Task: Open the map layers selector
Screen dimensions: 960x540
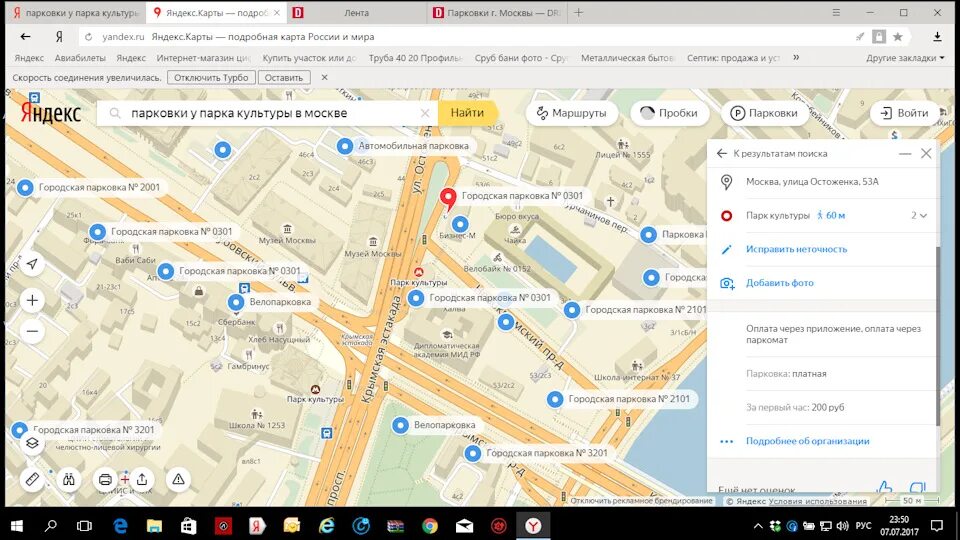Action: [x=32, y=443]
